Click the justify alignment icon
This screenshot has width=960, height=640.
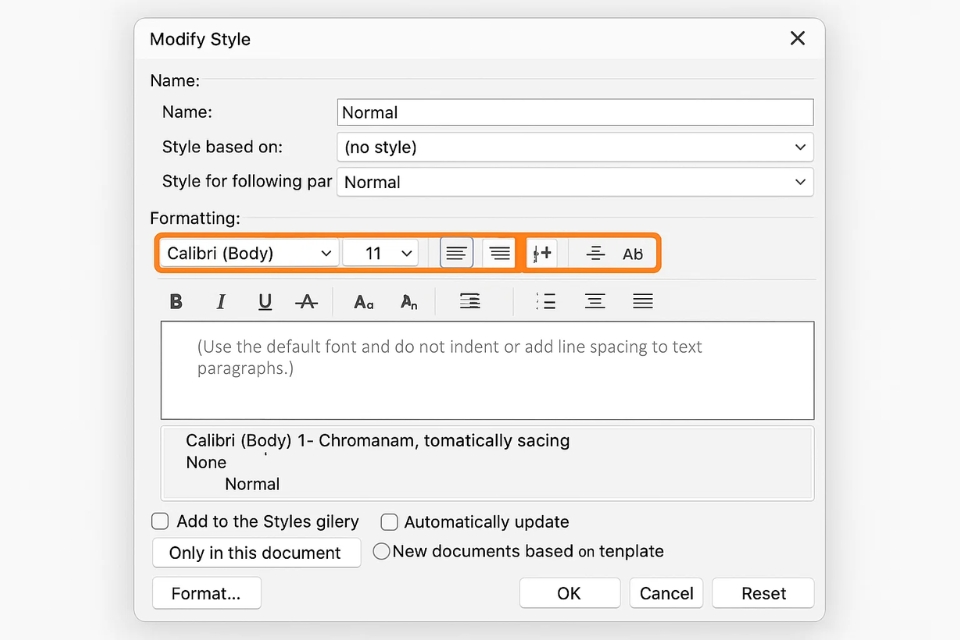[643, 302]
